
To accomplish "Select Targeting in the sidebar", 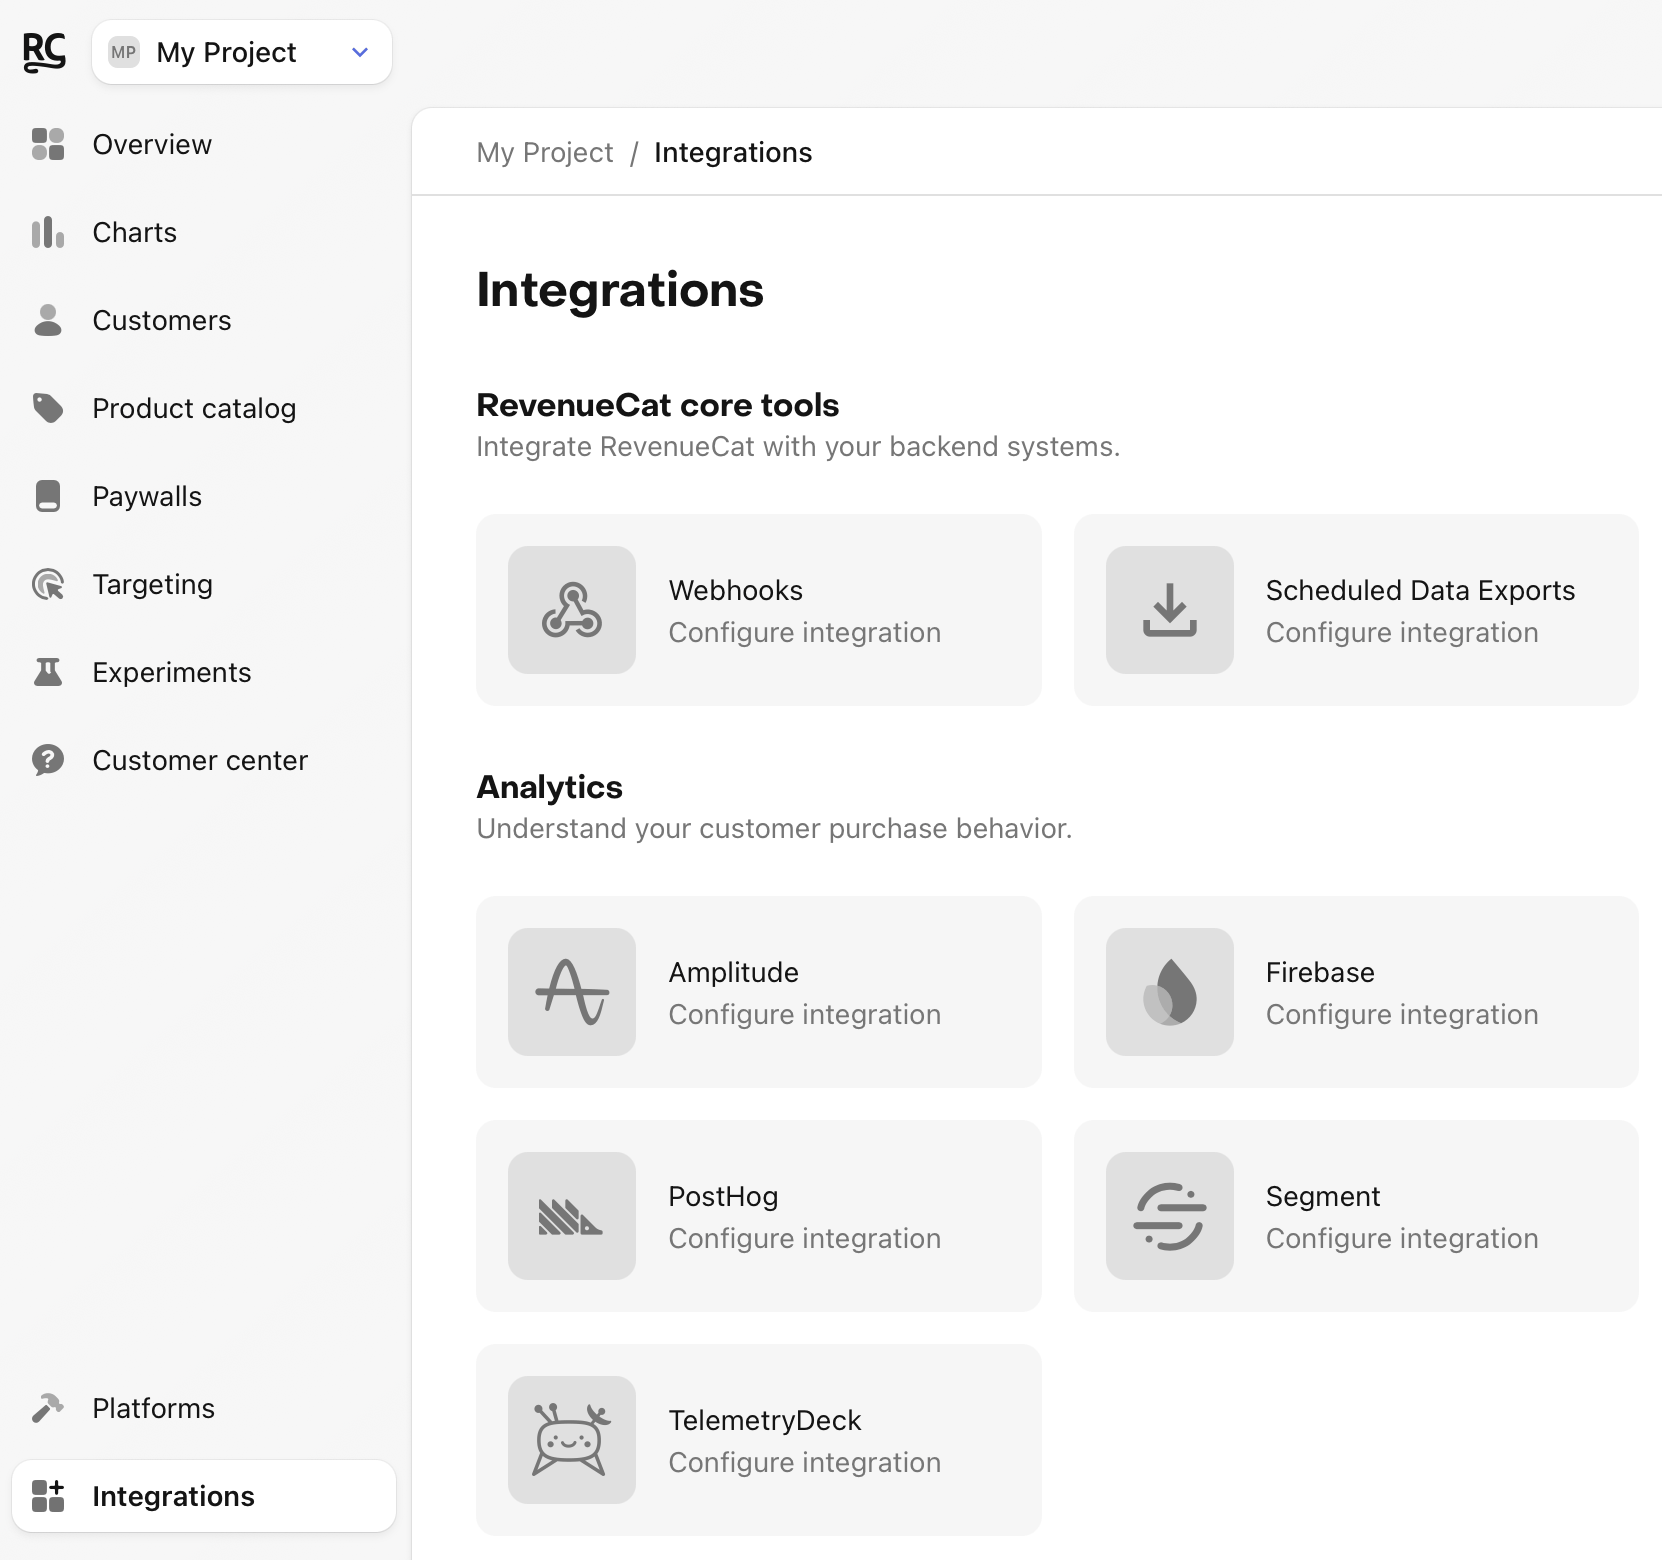I will click(x=152, y=585).
